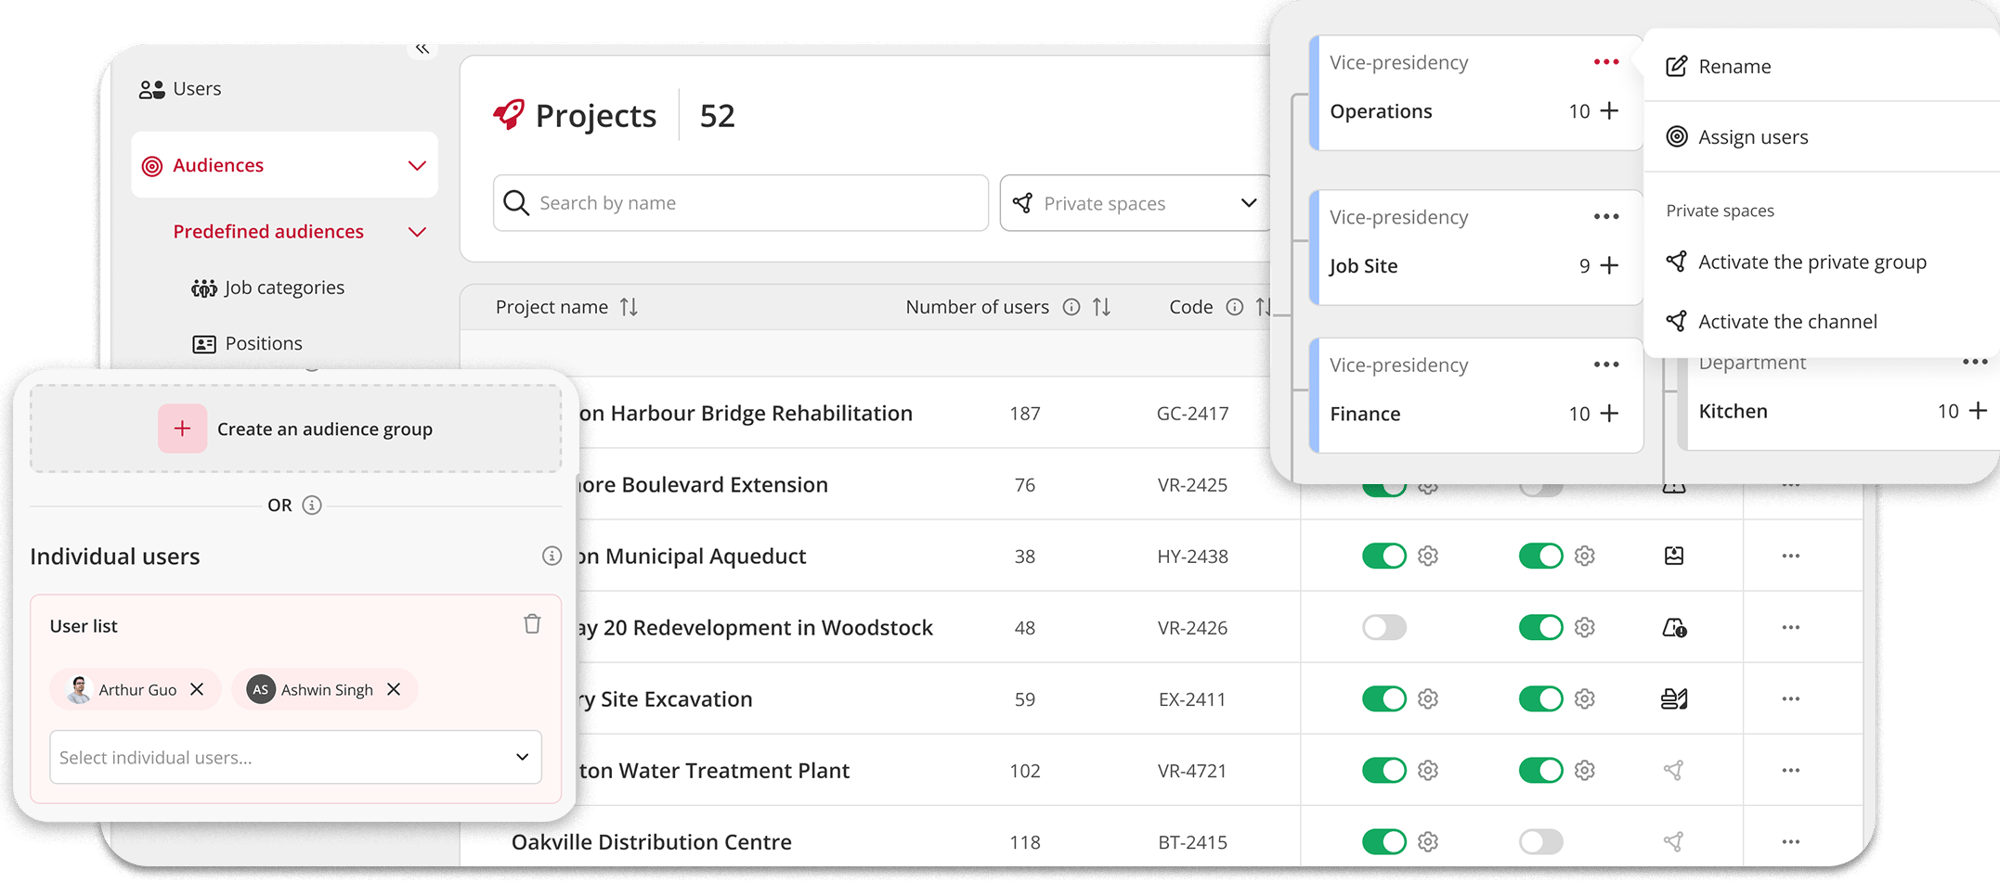This screenshot has width=2000, height=896.
Task: Click the info icon next to OR
Action: [312, 505]
